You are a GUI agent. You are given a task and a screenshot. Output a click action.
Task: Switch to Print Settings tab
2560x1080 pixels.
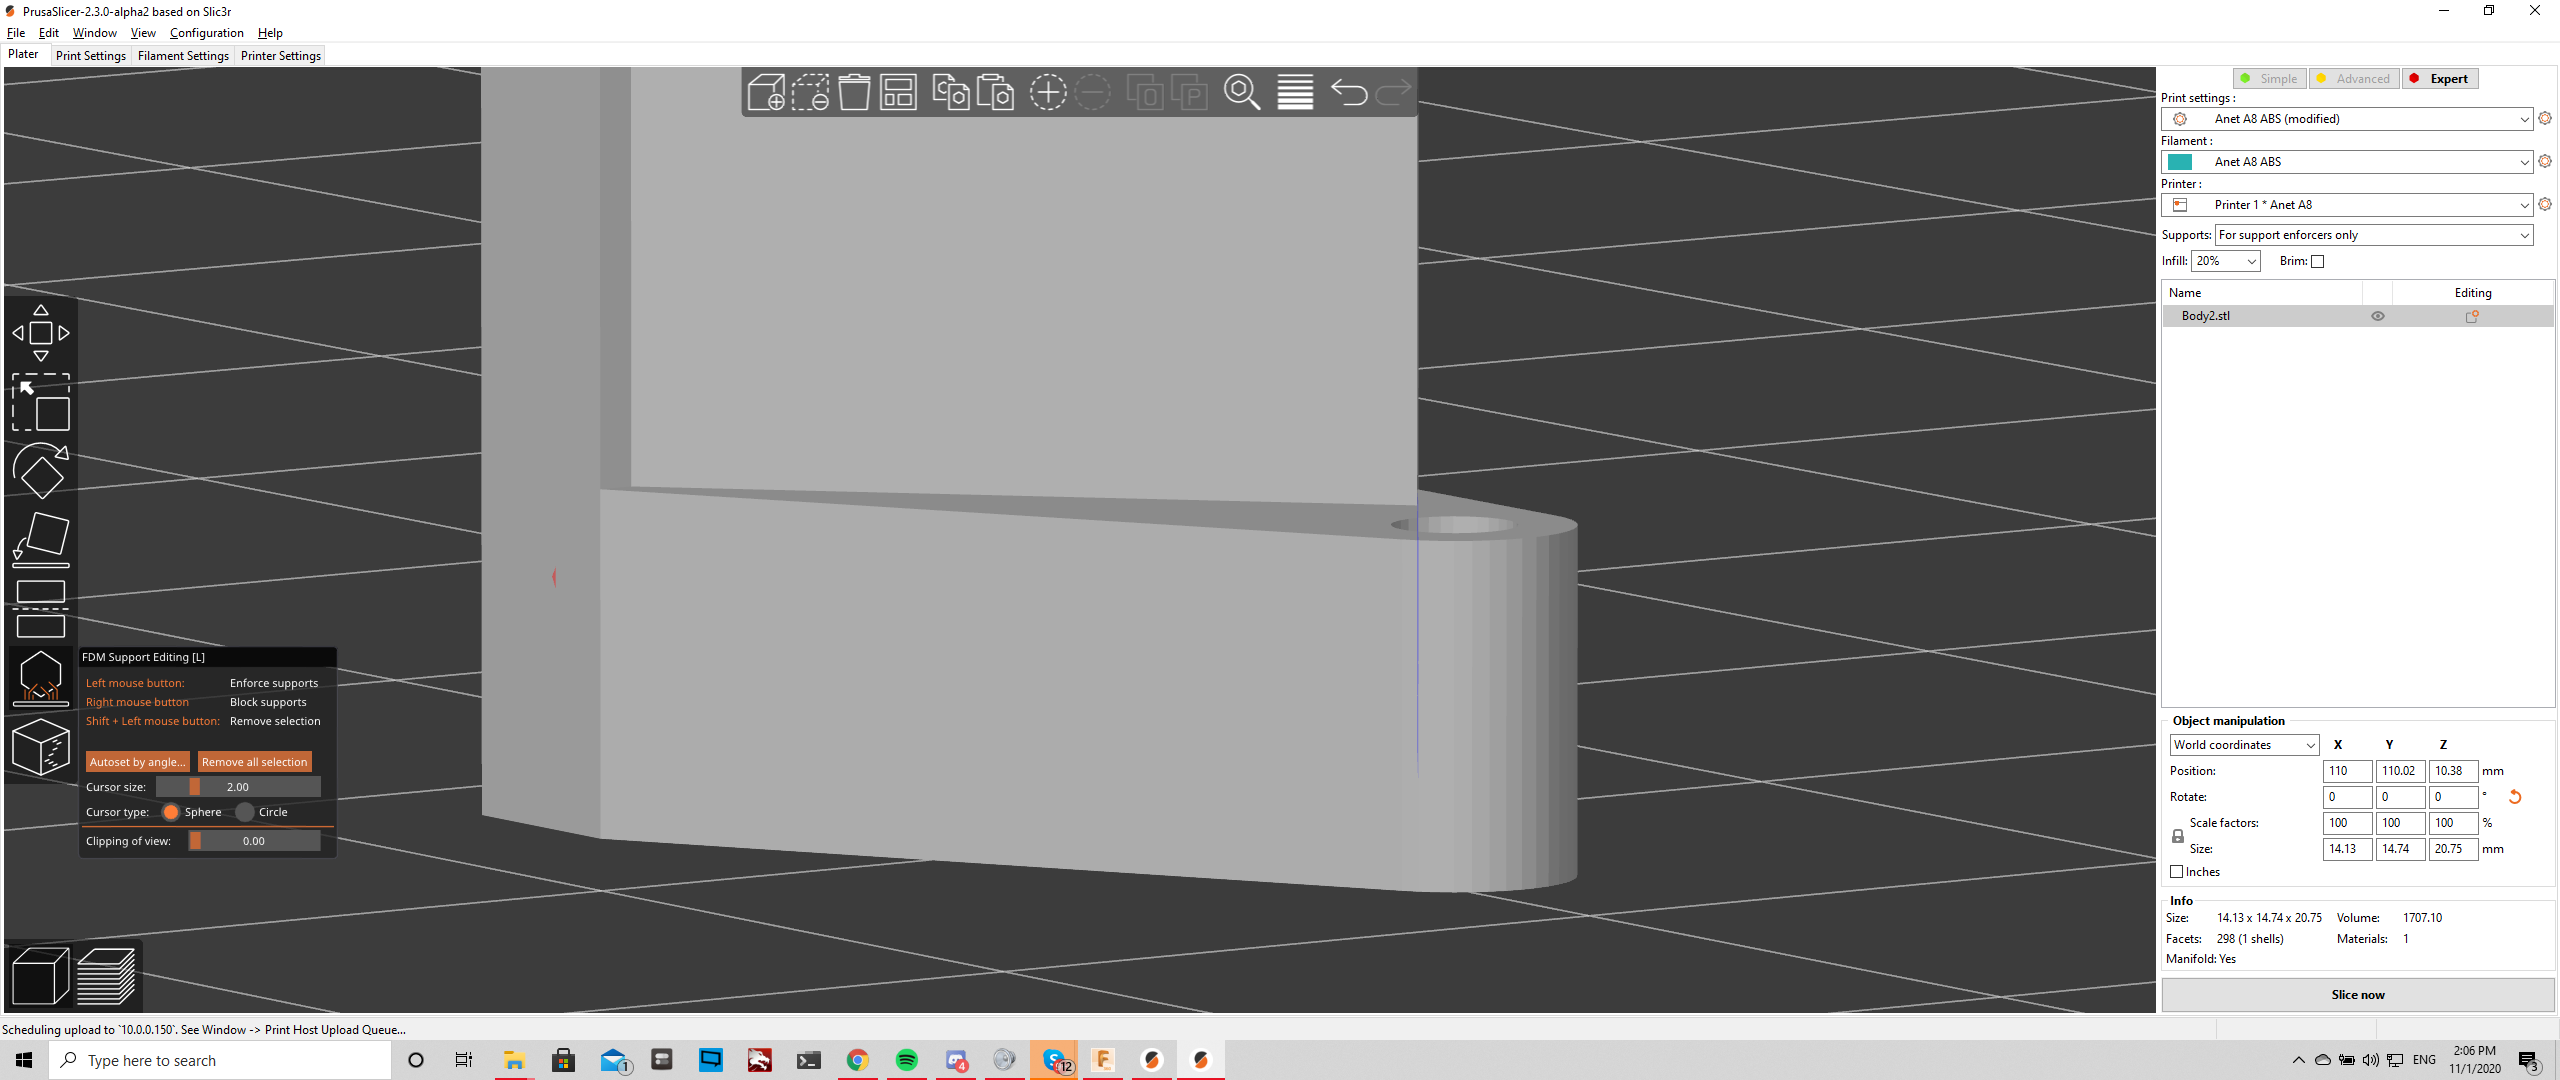click(x=91, y=56)
